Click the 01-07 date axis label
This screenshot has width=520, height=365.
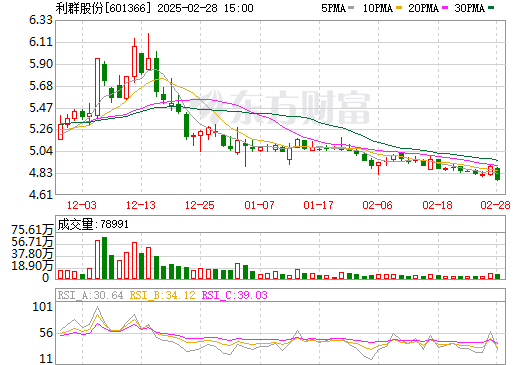click(x=259, y=205)
